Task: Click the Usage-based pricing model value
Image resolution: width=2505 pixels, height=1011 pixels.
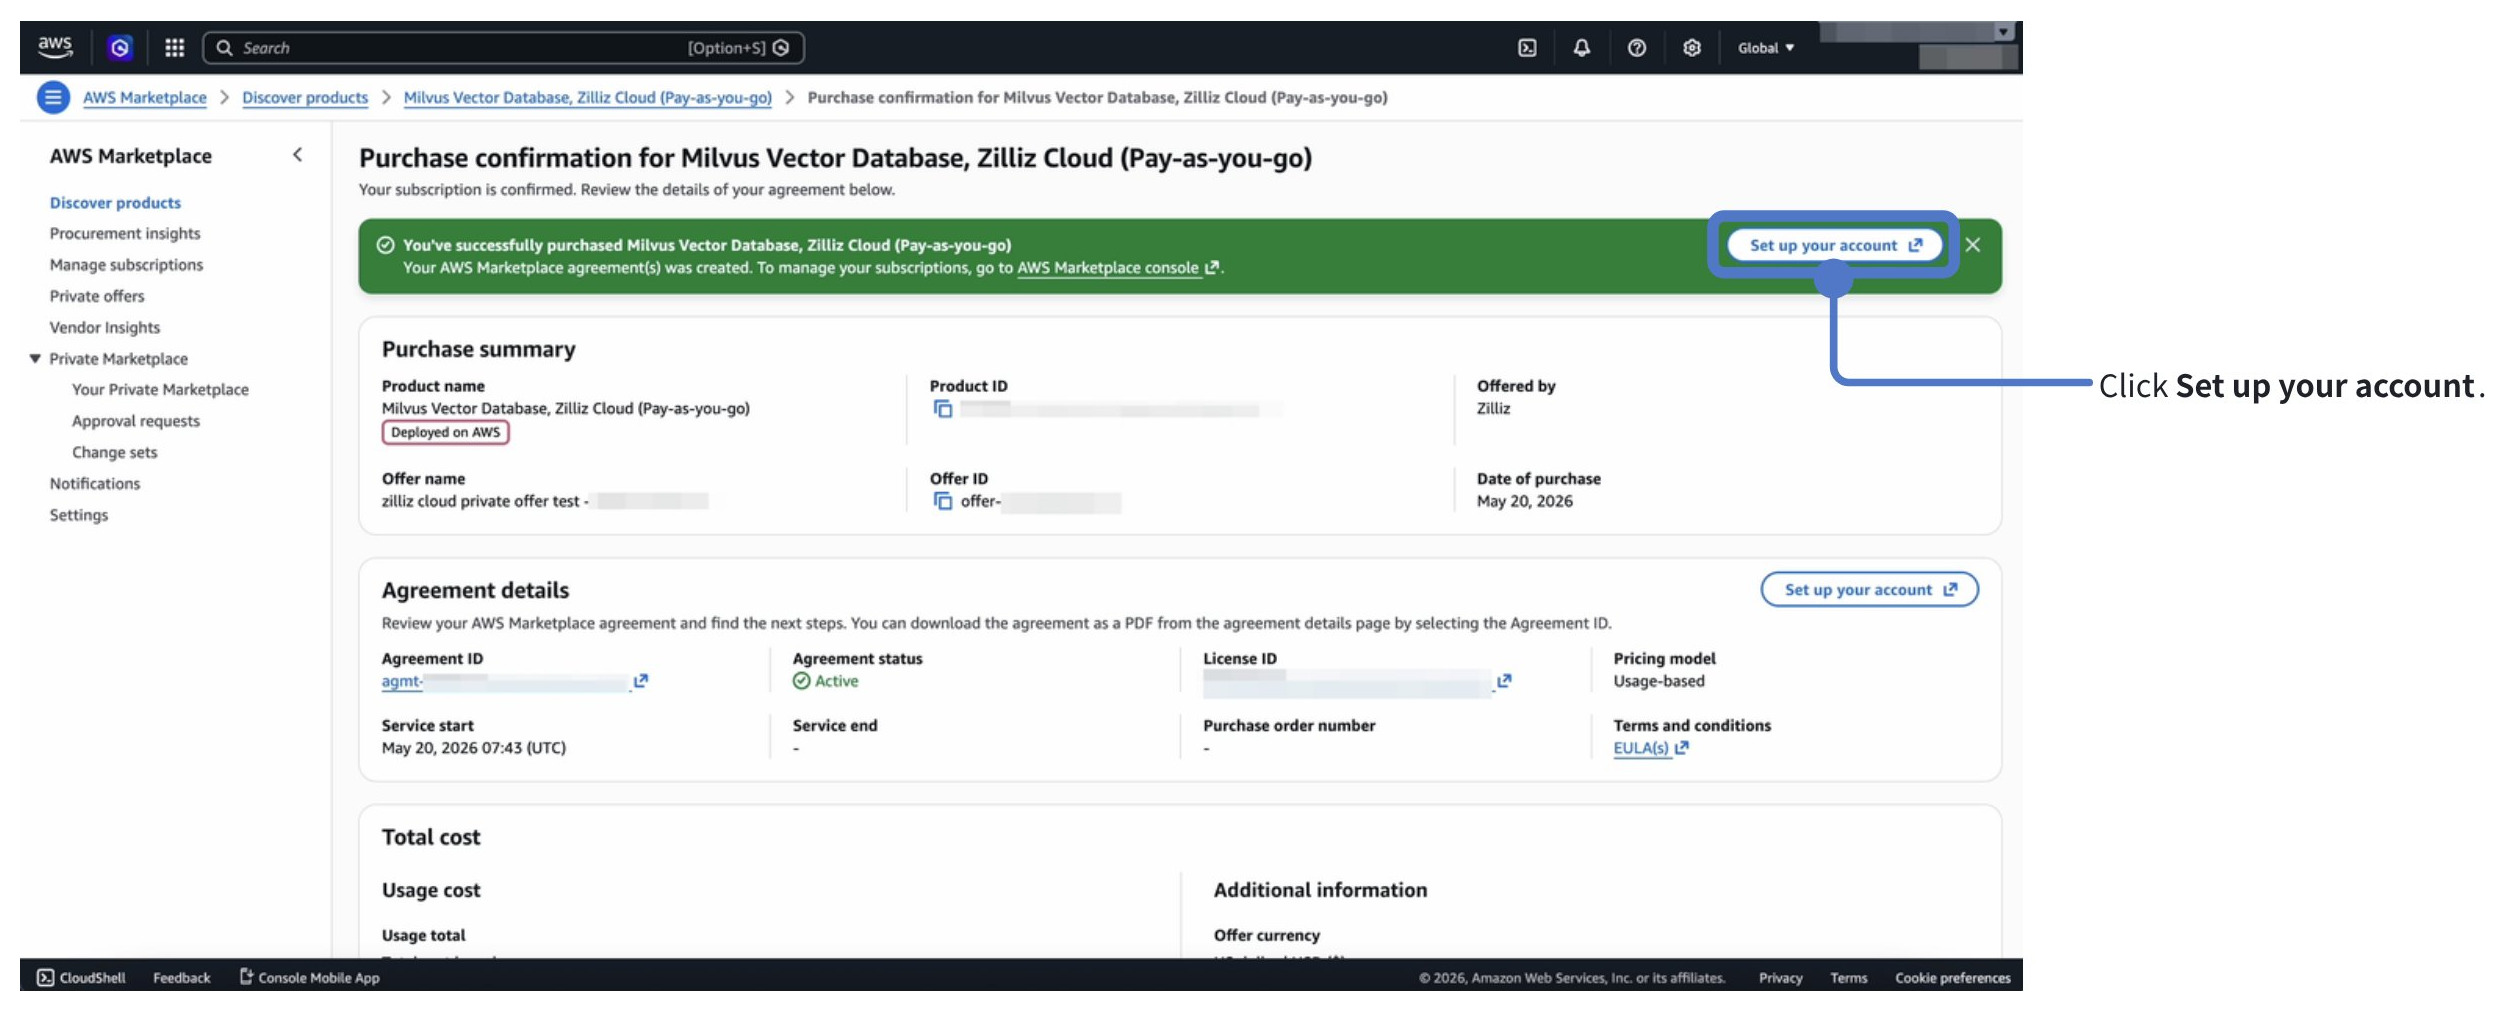Action: pos(1659,681)
